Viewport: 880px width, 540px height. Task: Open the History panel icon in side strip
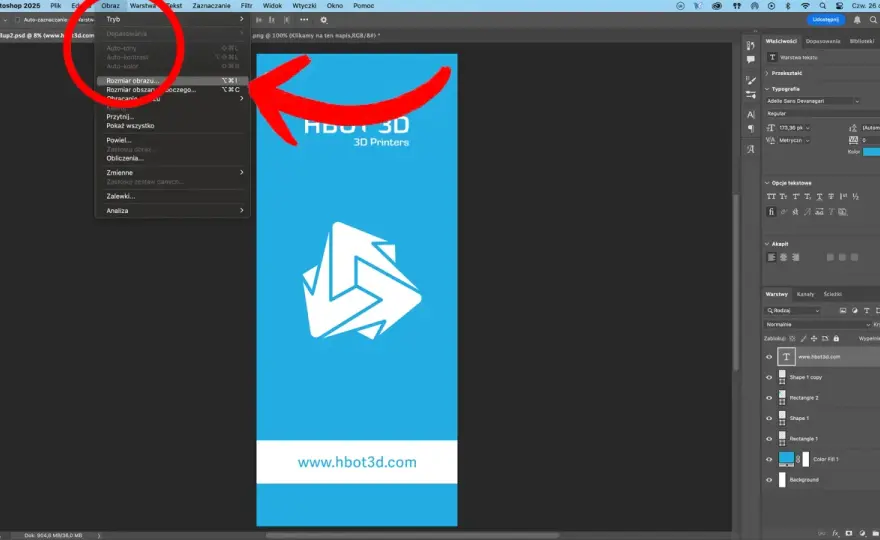tap(751, 45)
